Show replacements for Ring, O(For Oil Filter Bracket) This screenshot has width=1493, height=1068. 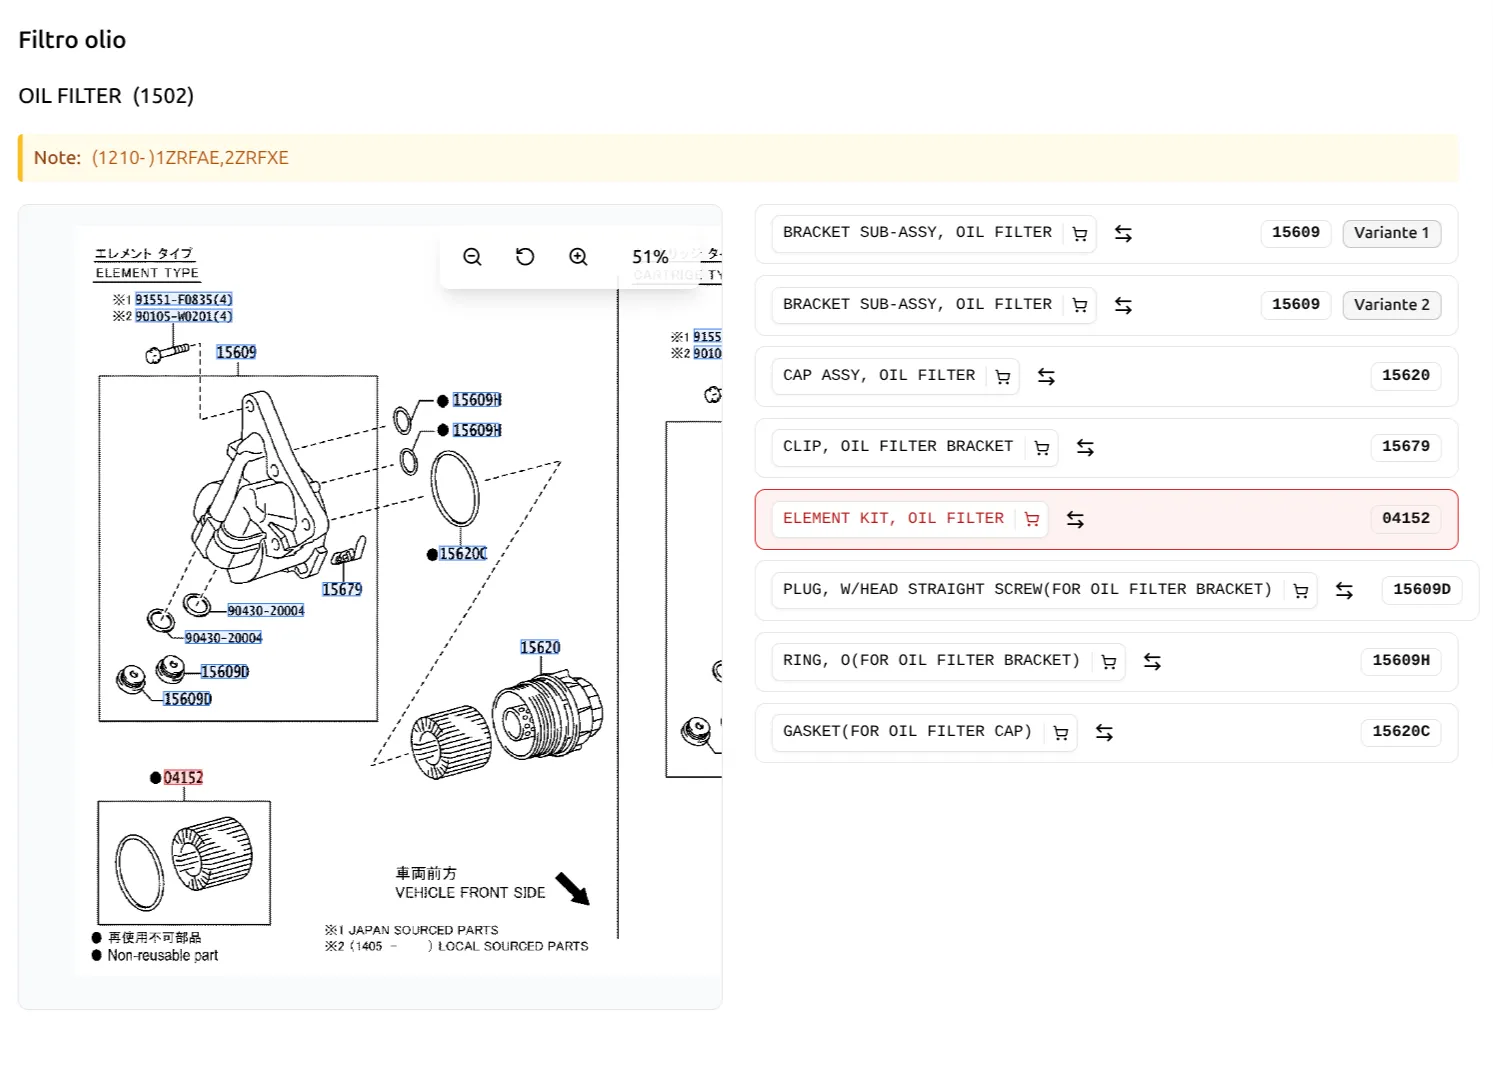[1152, 661]
